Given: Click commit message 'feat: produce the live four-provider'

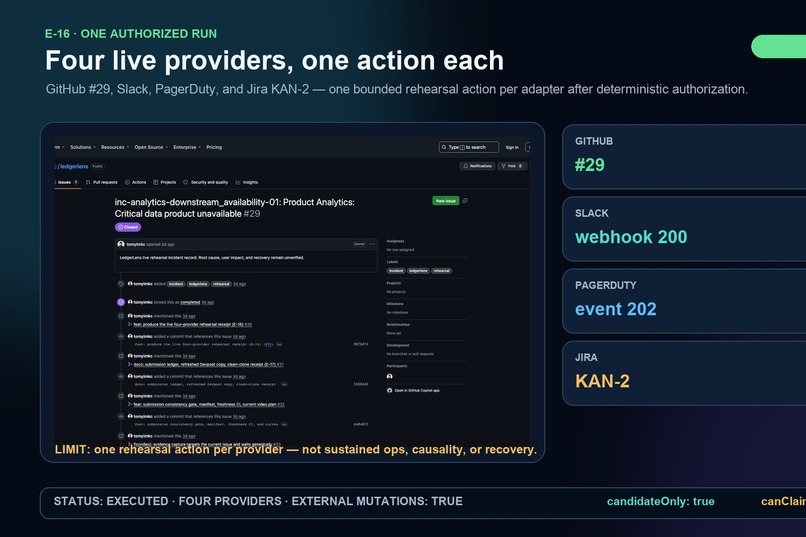Looking at the screenshot, I should (198, 344).
